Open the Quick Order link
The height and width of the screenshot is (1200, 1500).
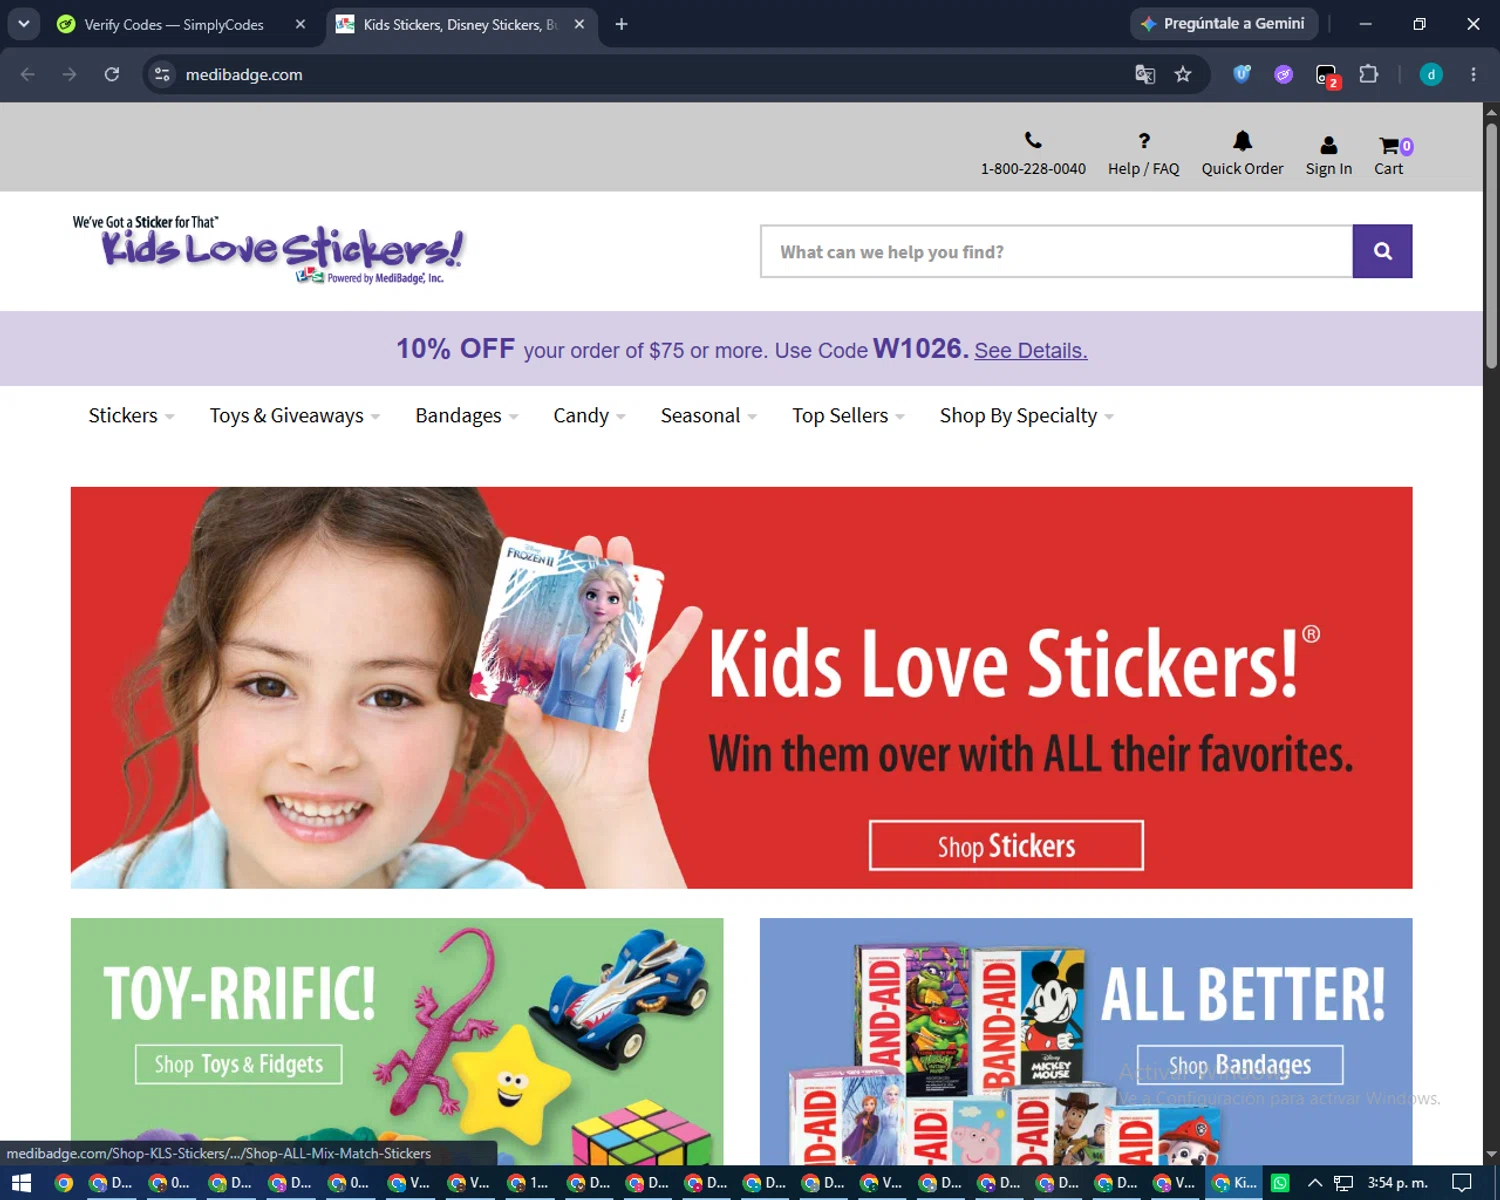pos(1242,169)
